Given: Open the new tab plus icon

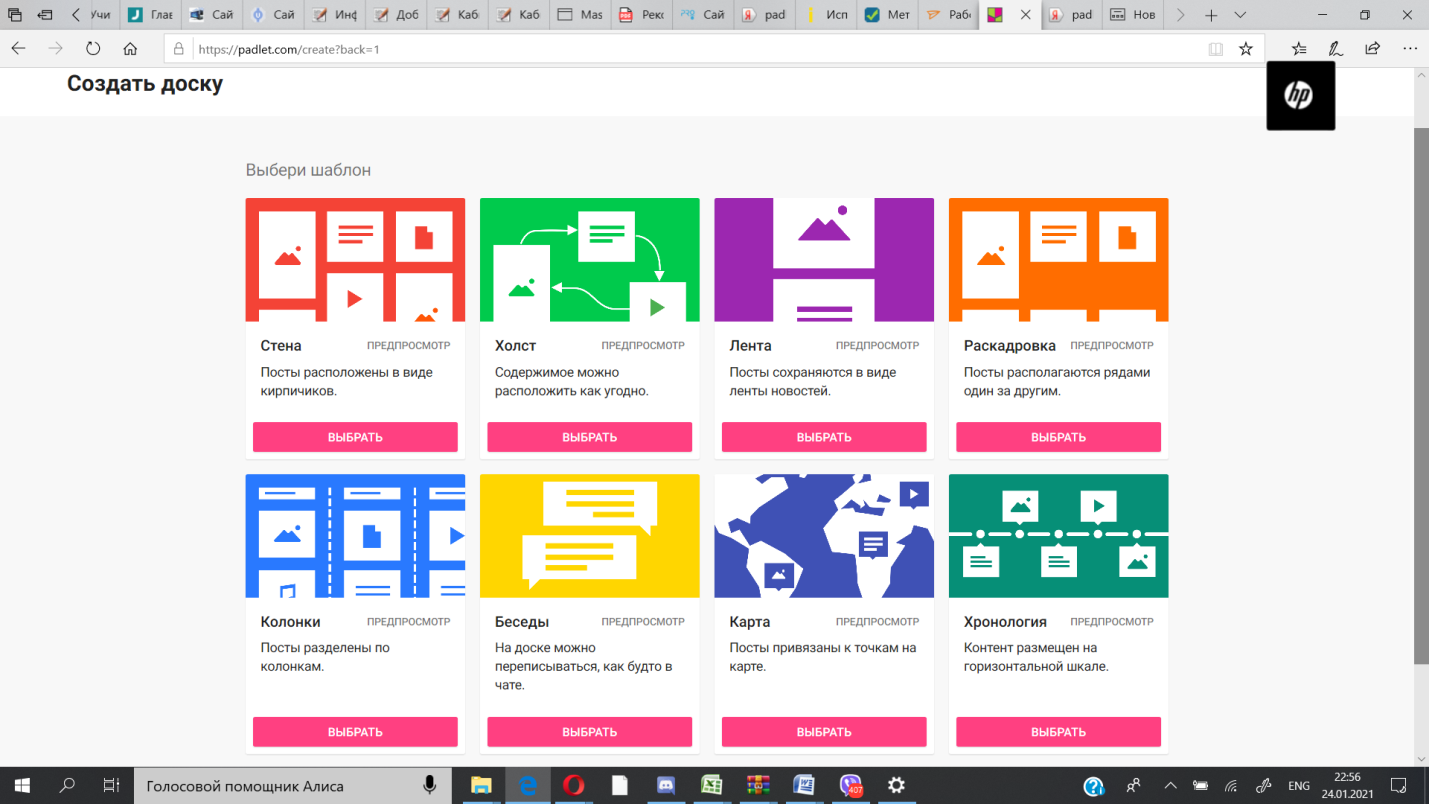Looking at the screenshot, I should [1211, 15].
